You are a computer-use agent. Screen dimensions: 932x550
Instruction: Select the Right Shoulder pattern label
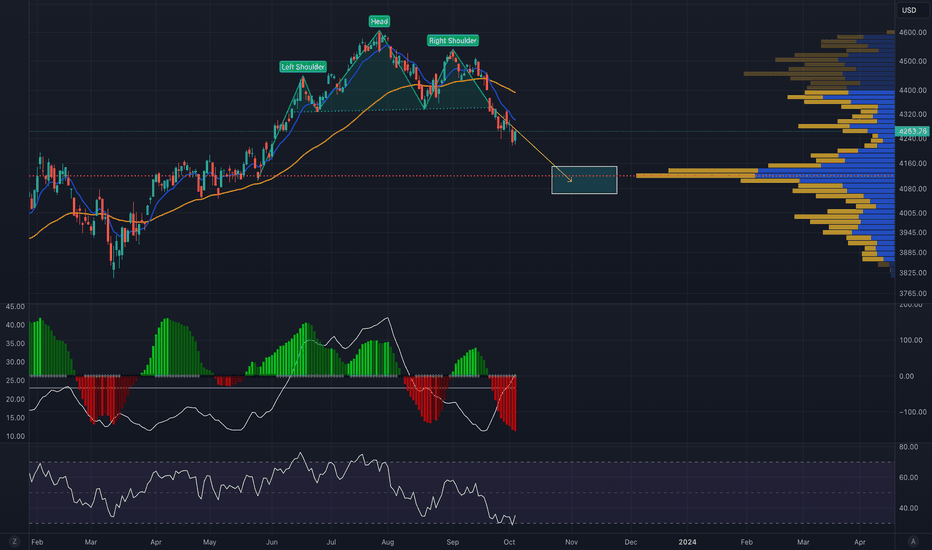tap(453, 40)
